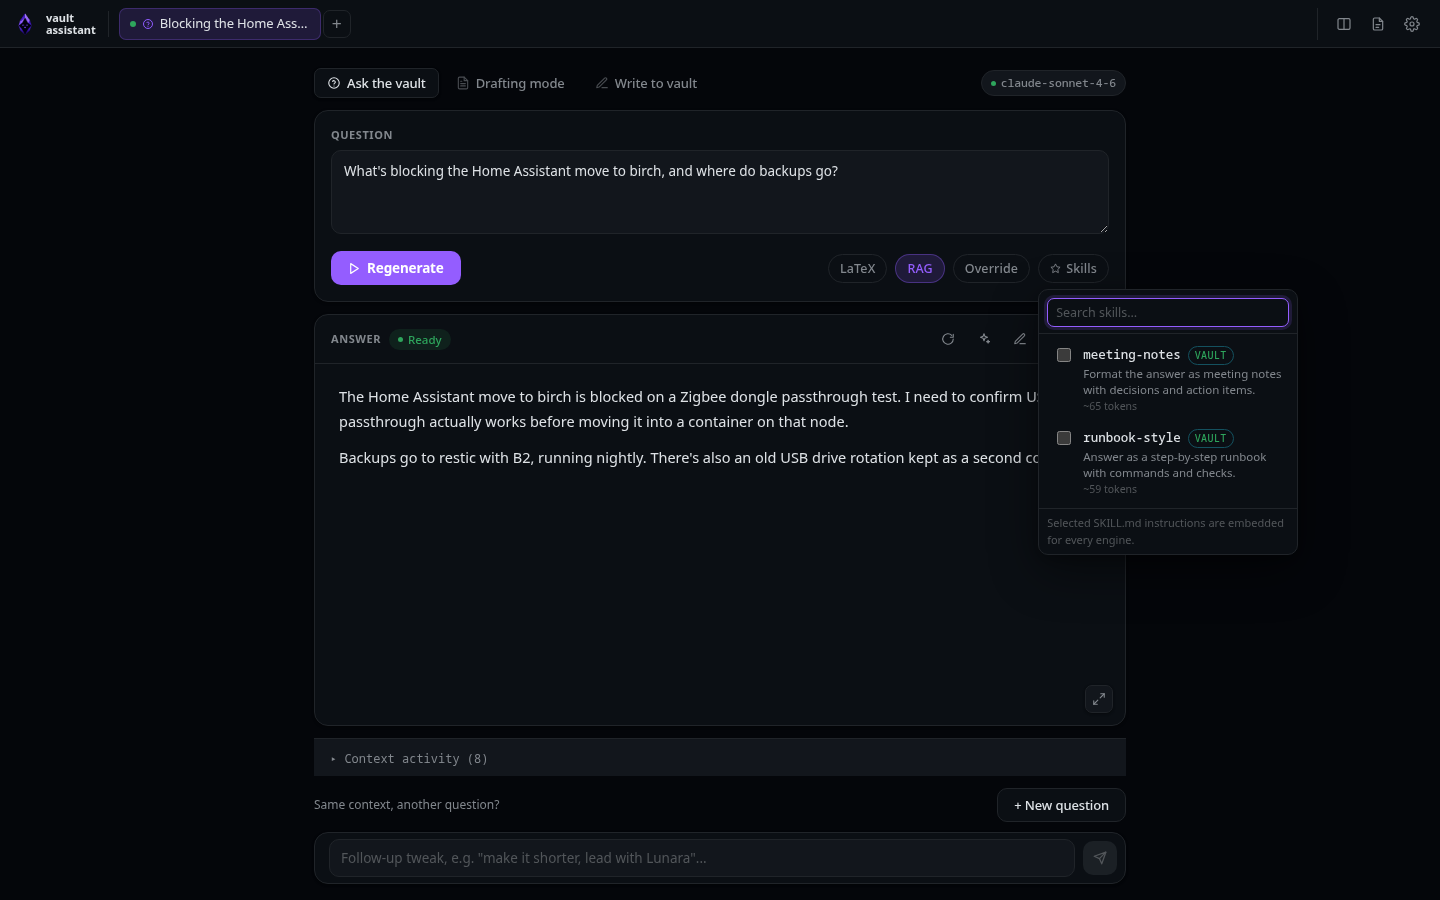Click the Regenerate button

[396, 268]
